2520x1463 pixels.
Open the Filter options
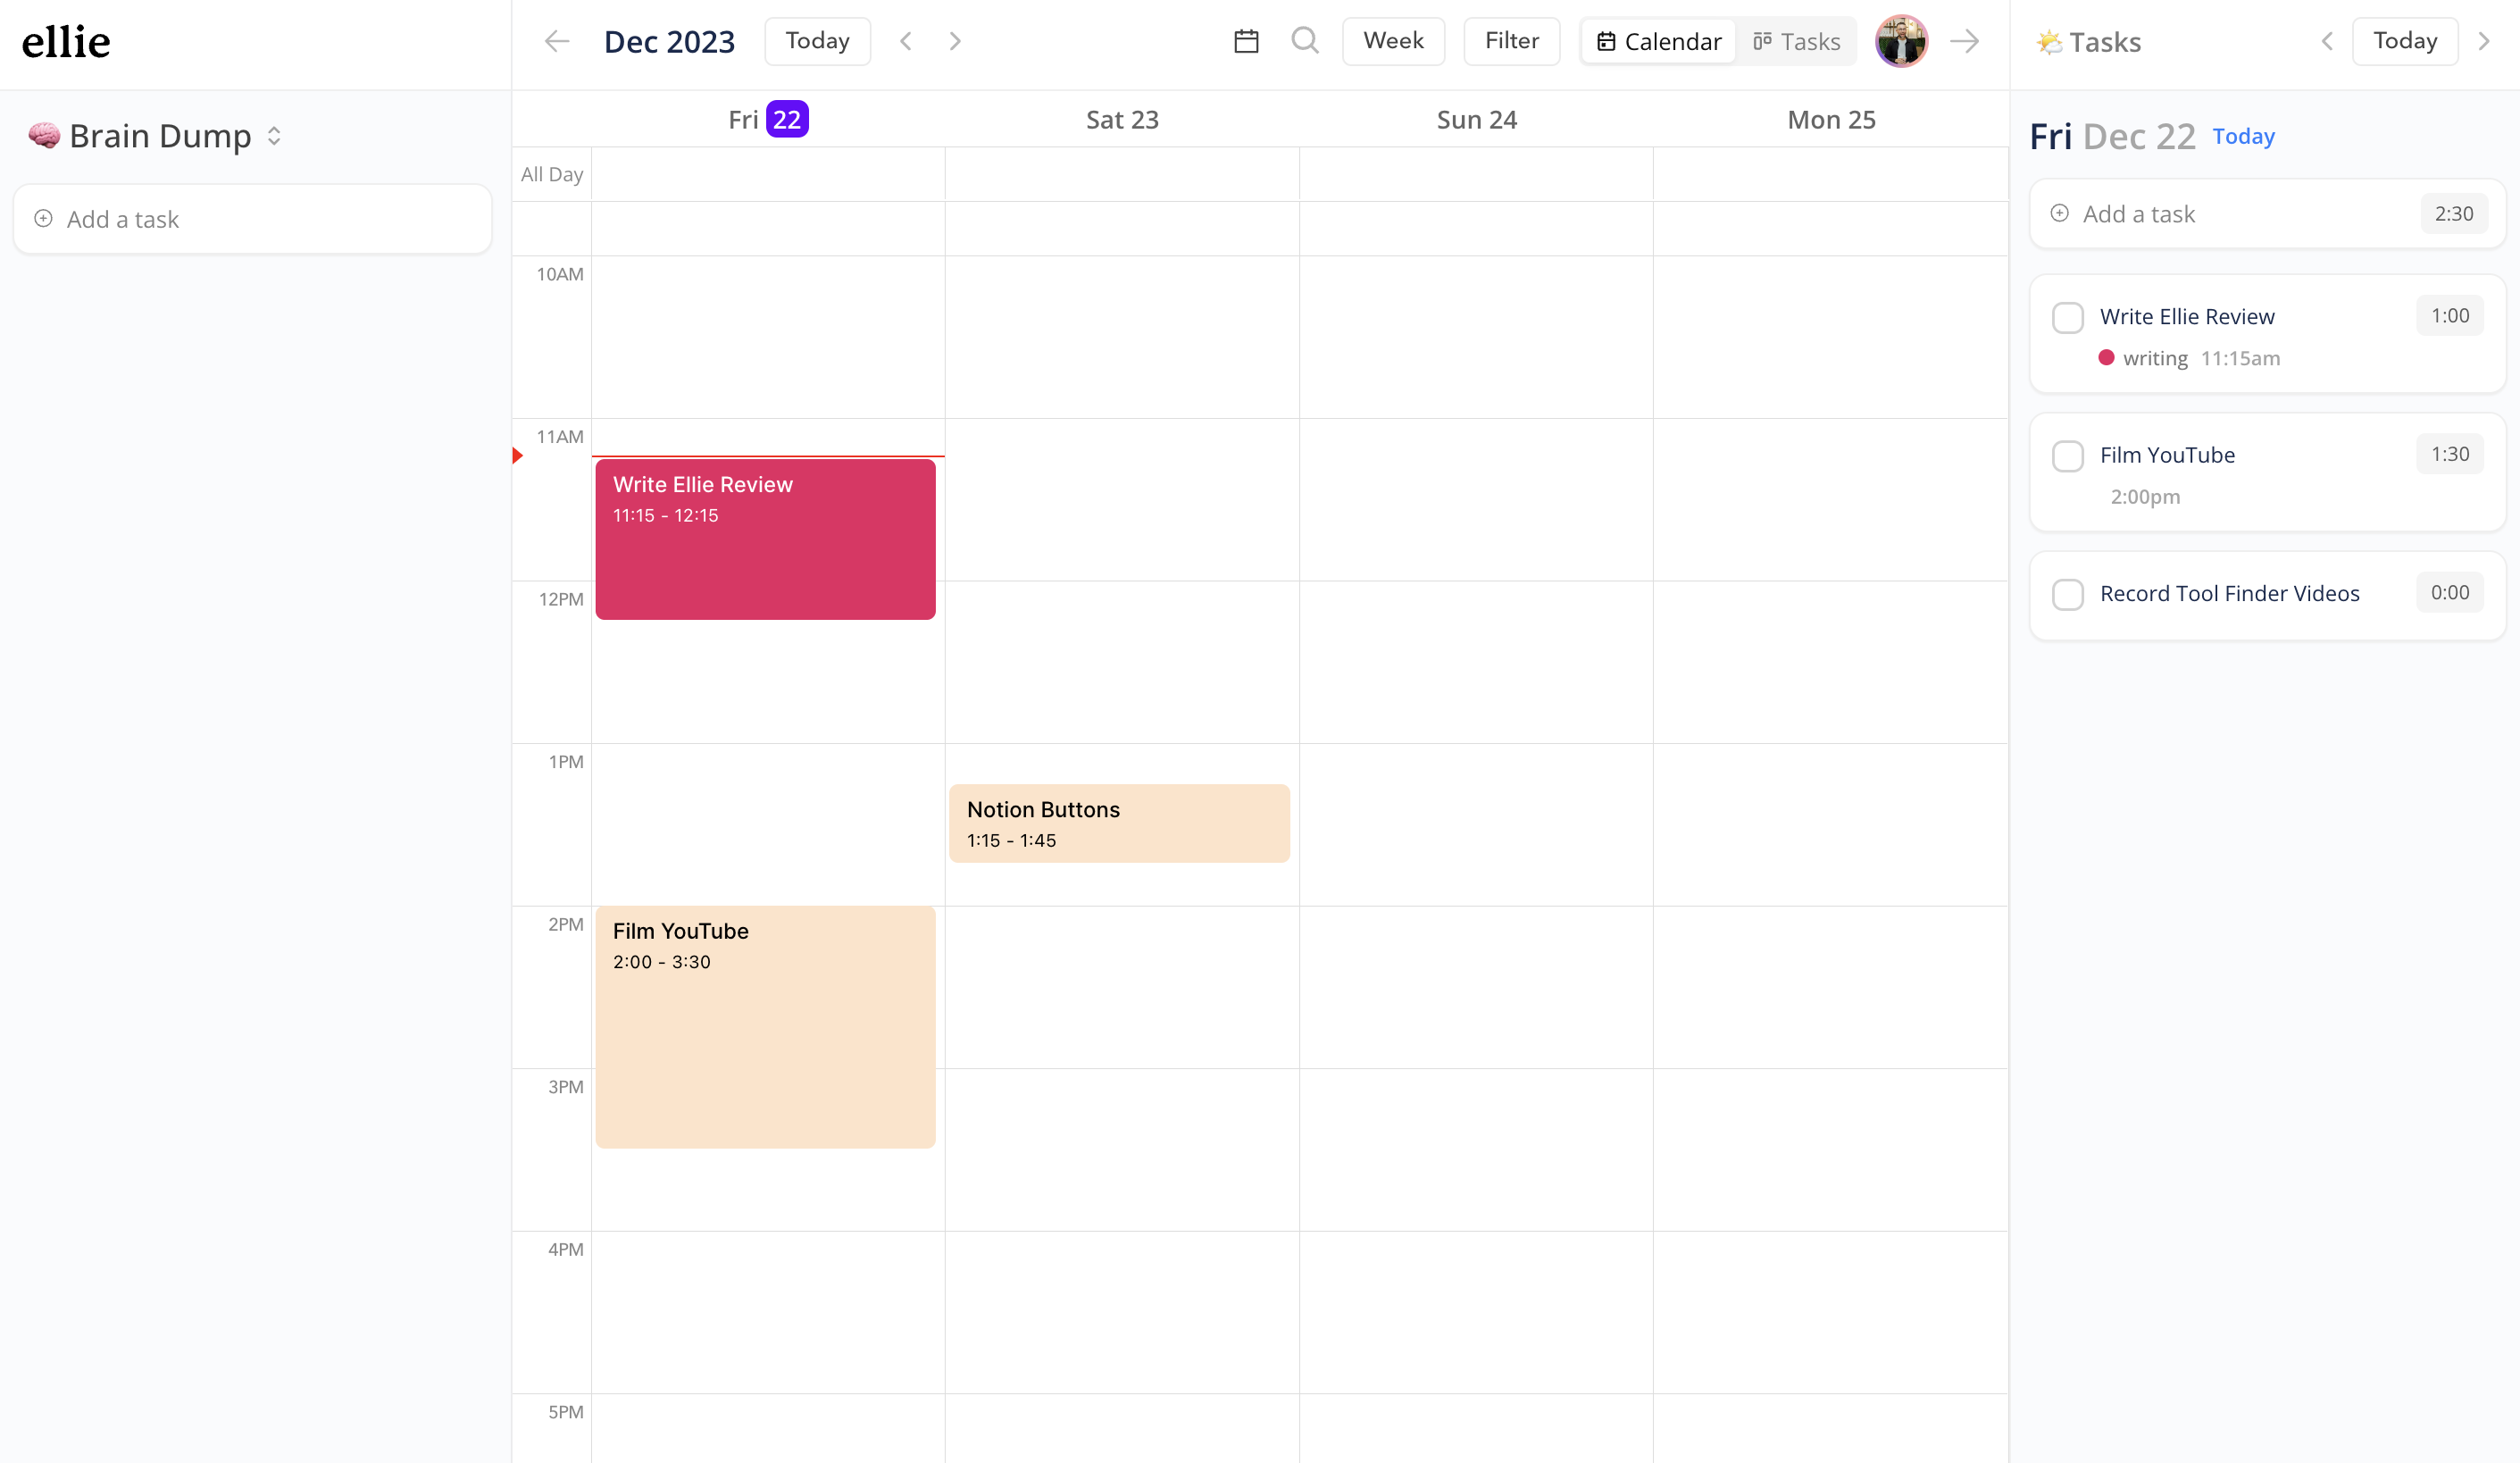pos(1511,41)
